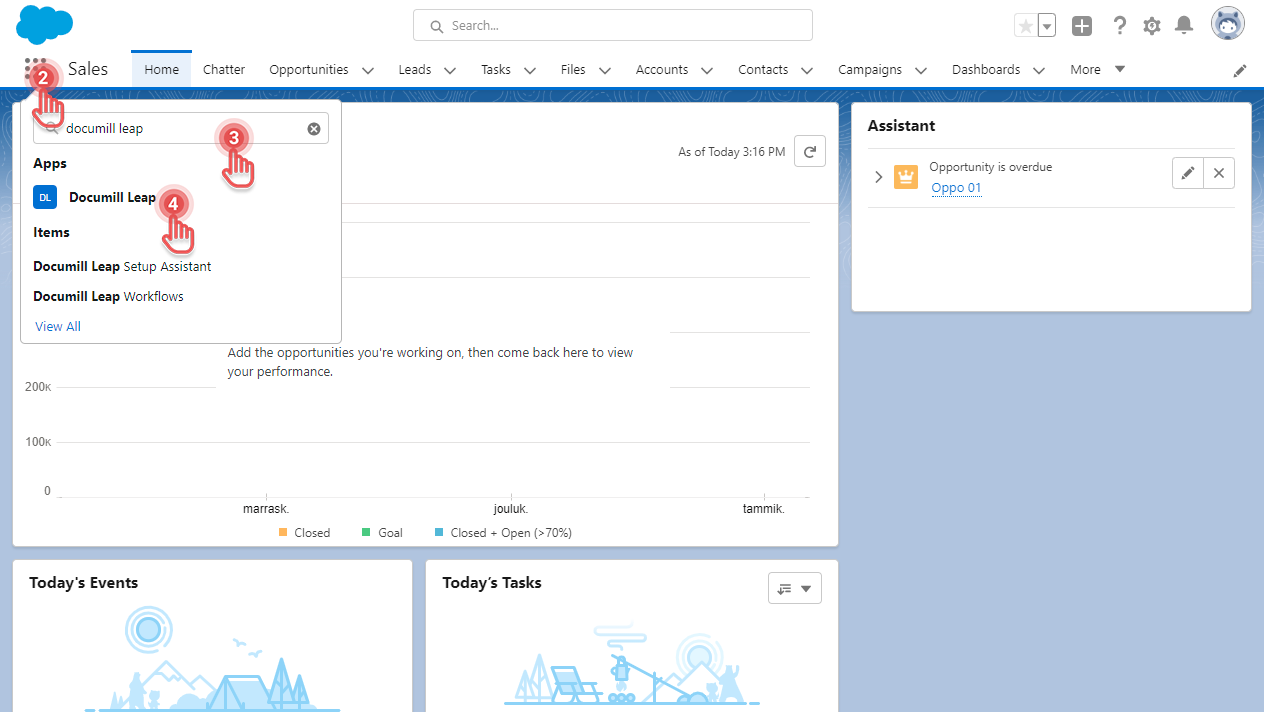Open the user profile avatar
The image size is (1264, 712).
(1227, 24)
